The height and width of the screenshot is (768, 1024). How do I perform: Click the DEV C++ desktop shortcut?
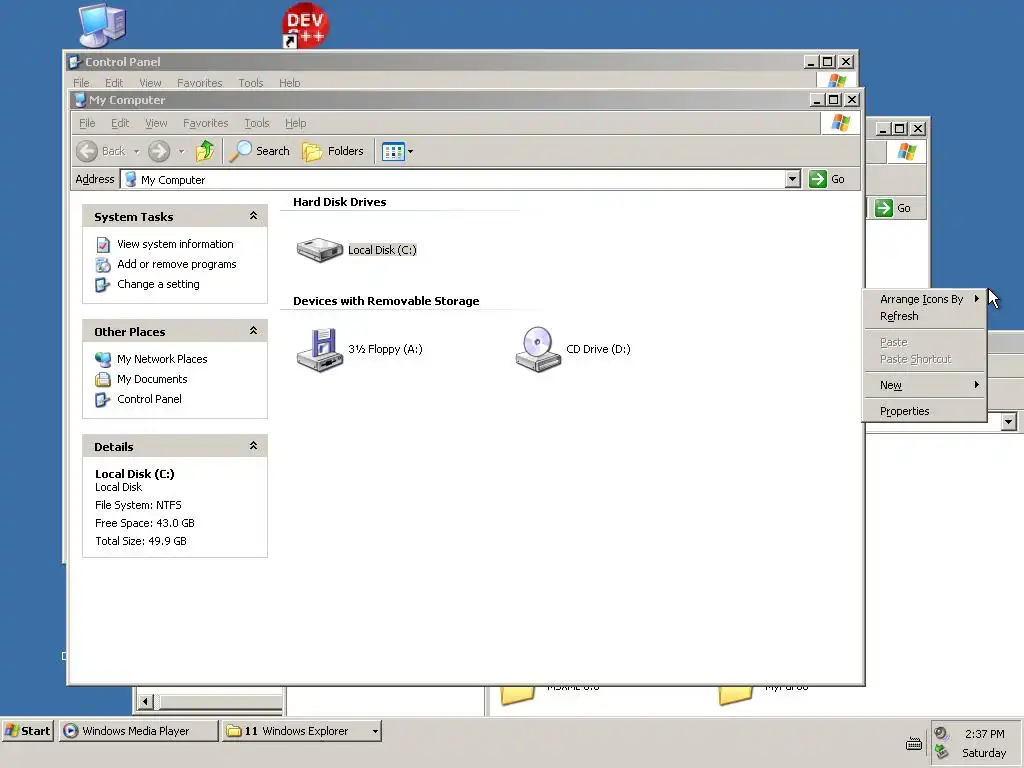(305, 25)
